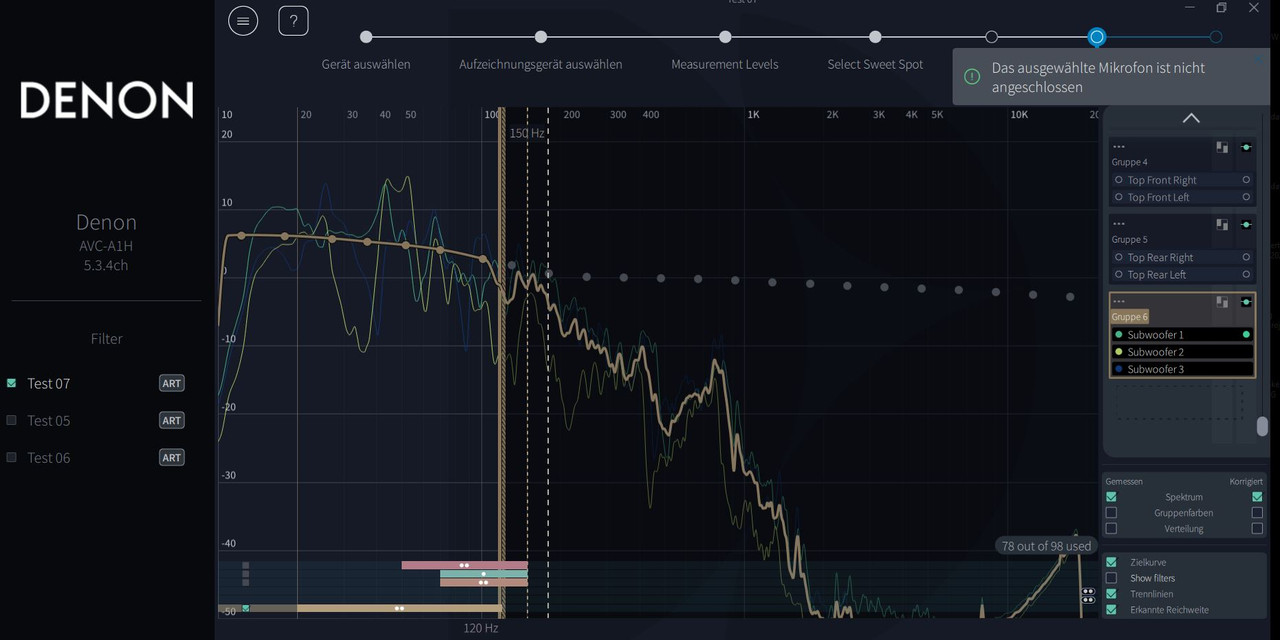Restore the application window
This screenshot has width=1280, height=640.
[x=1222, y=8]
